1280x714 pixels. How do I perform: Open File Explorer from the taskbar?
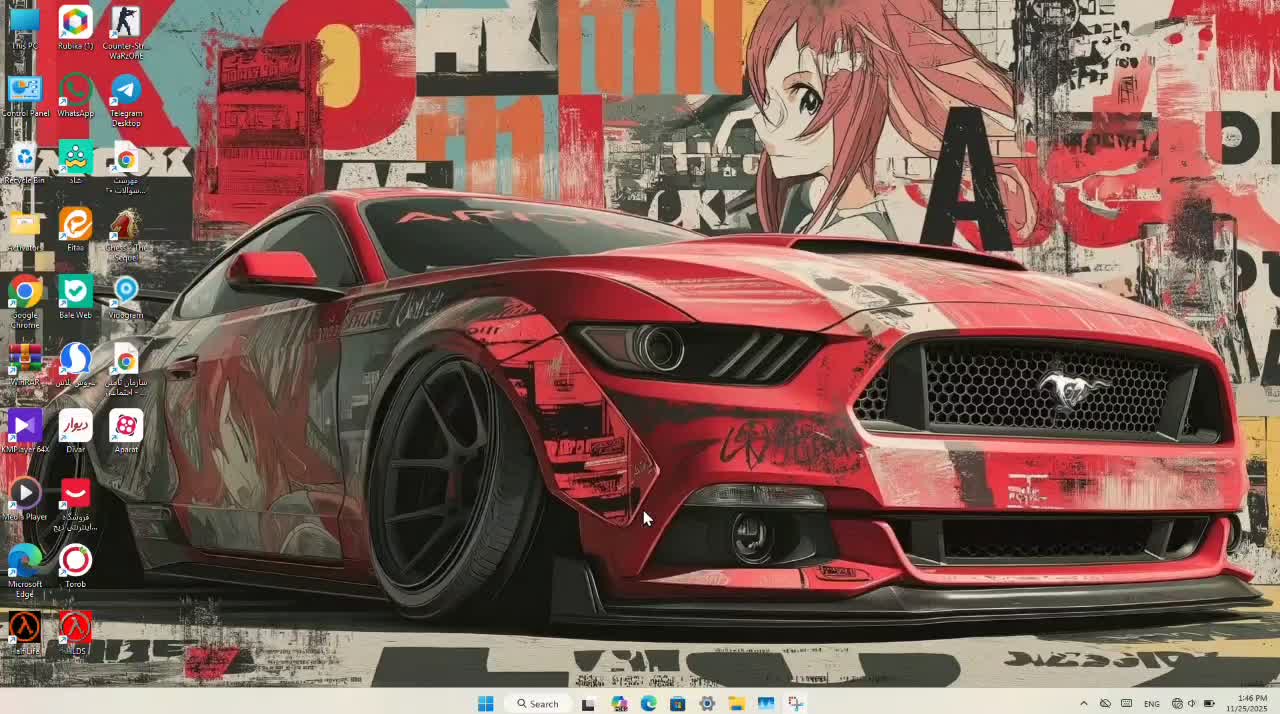click(736, 703)
